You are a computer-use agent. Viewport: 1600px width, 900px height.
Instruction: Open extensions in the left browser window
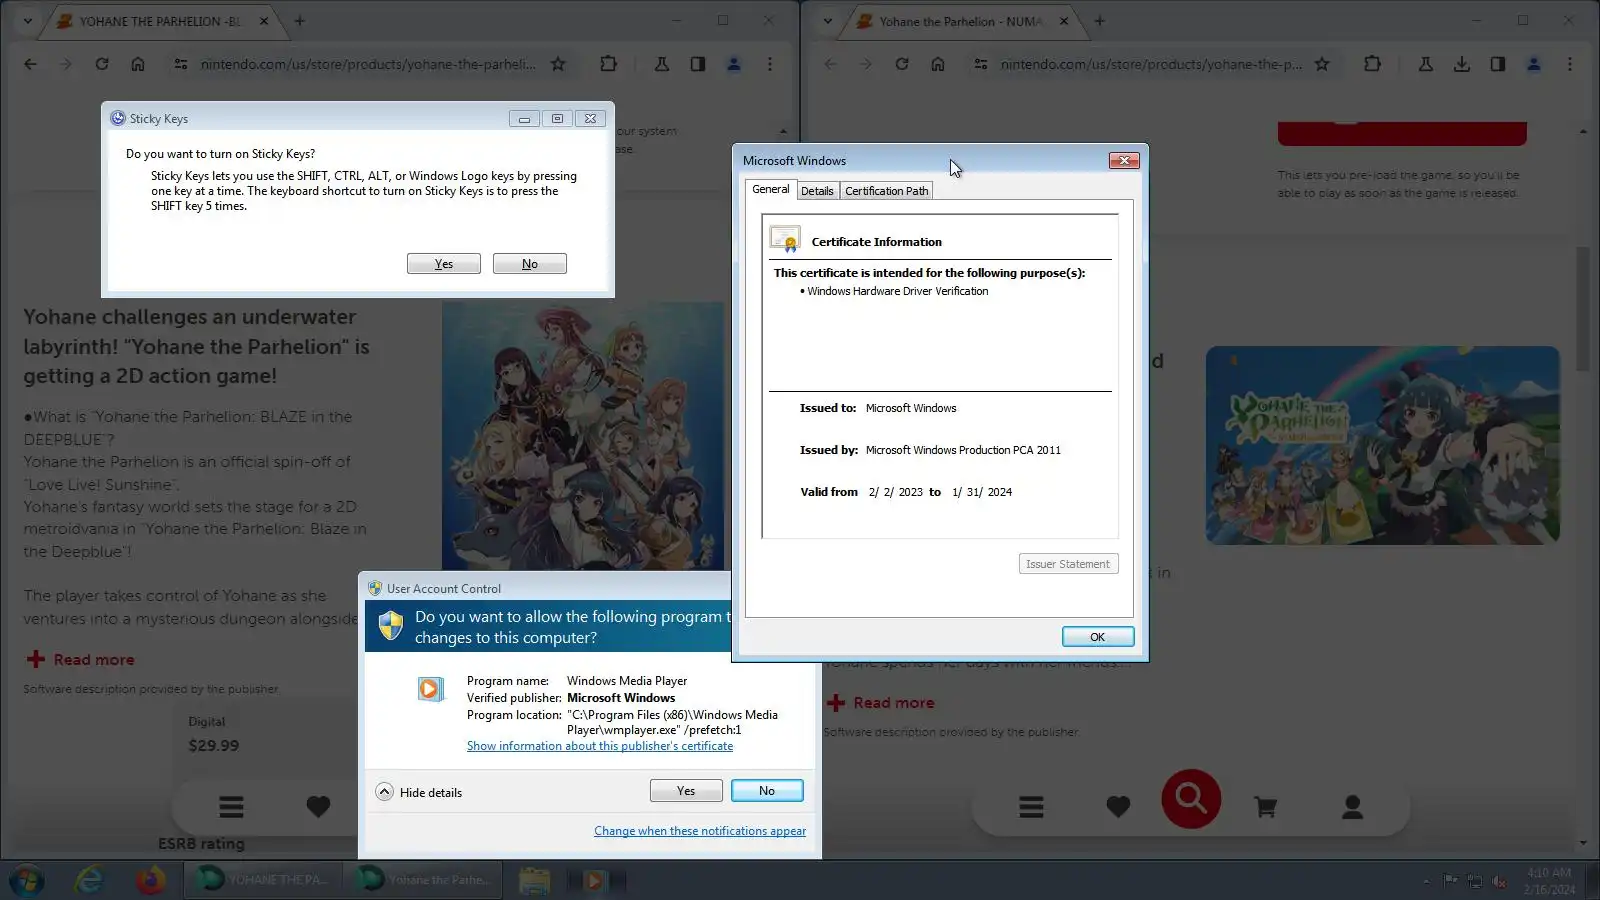608,64
